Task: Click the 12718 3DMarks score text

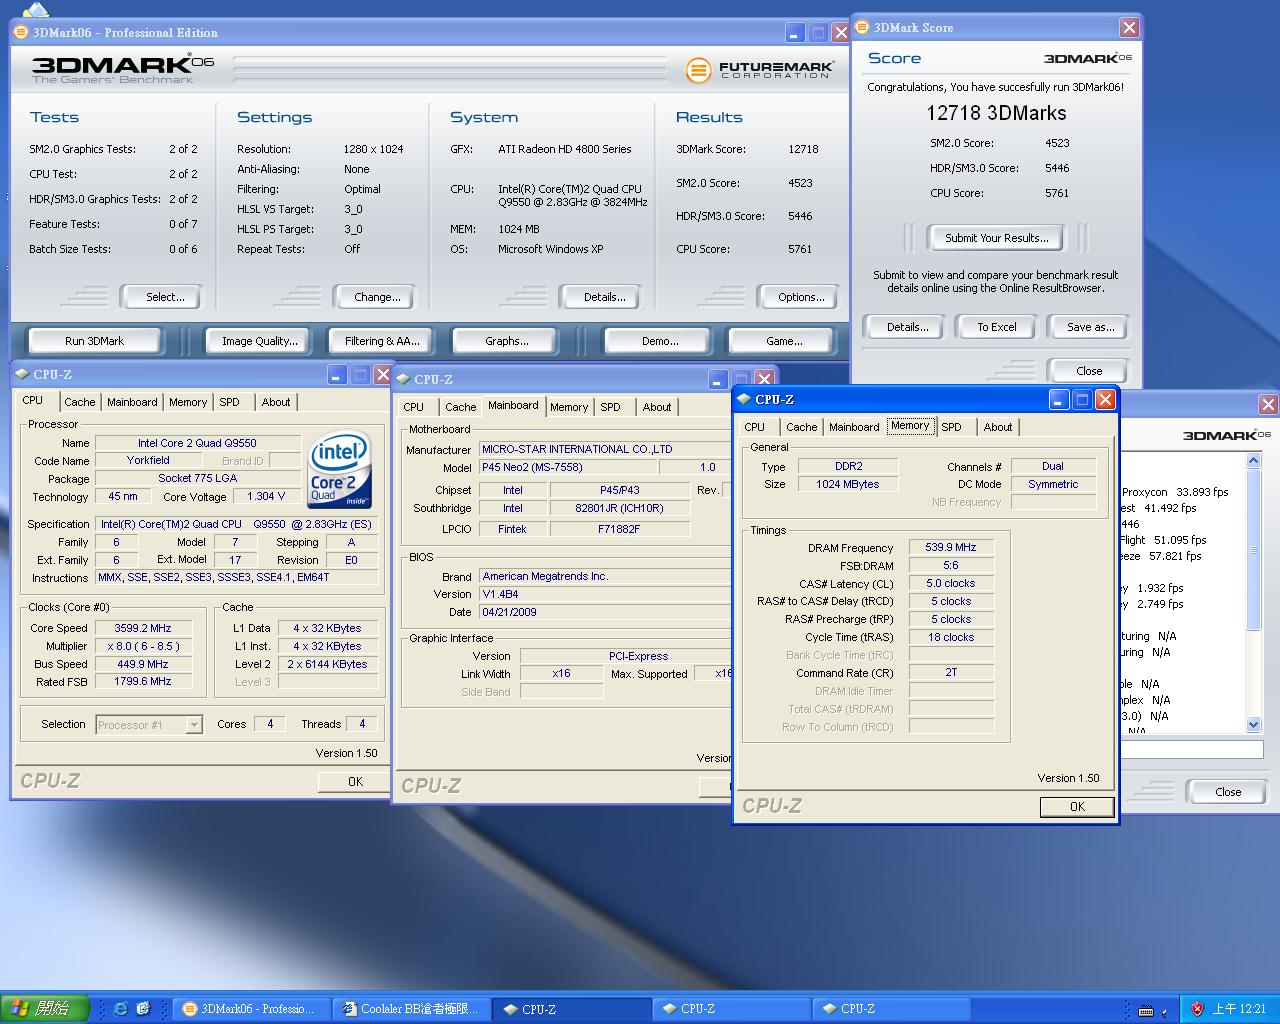Action: (996, 113)
